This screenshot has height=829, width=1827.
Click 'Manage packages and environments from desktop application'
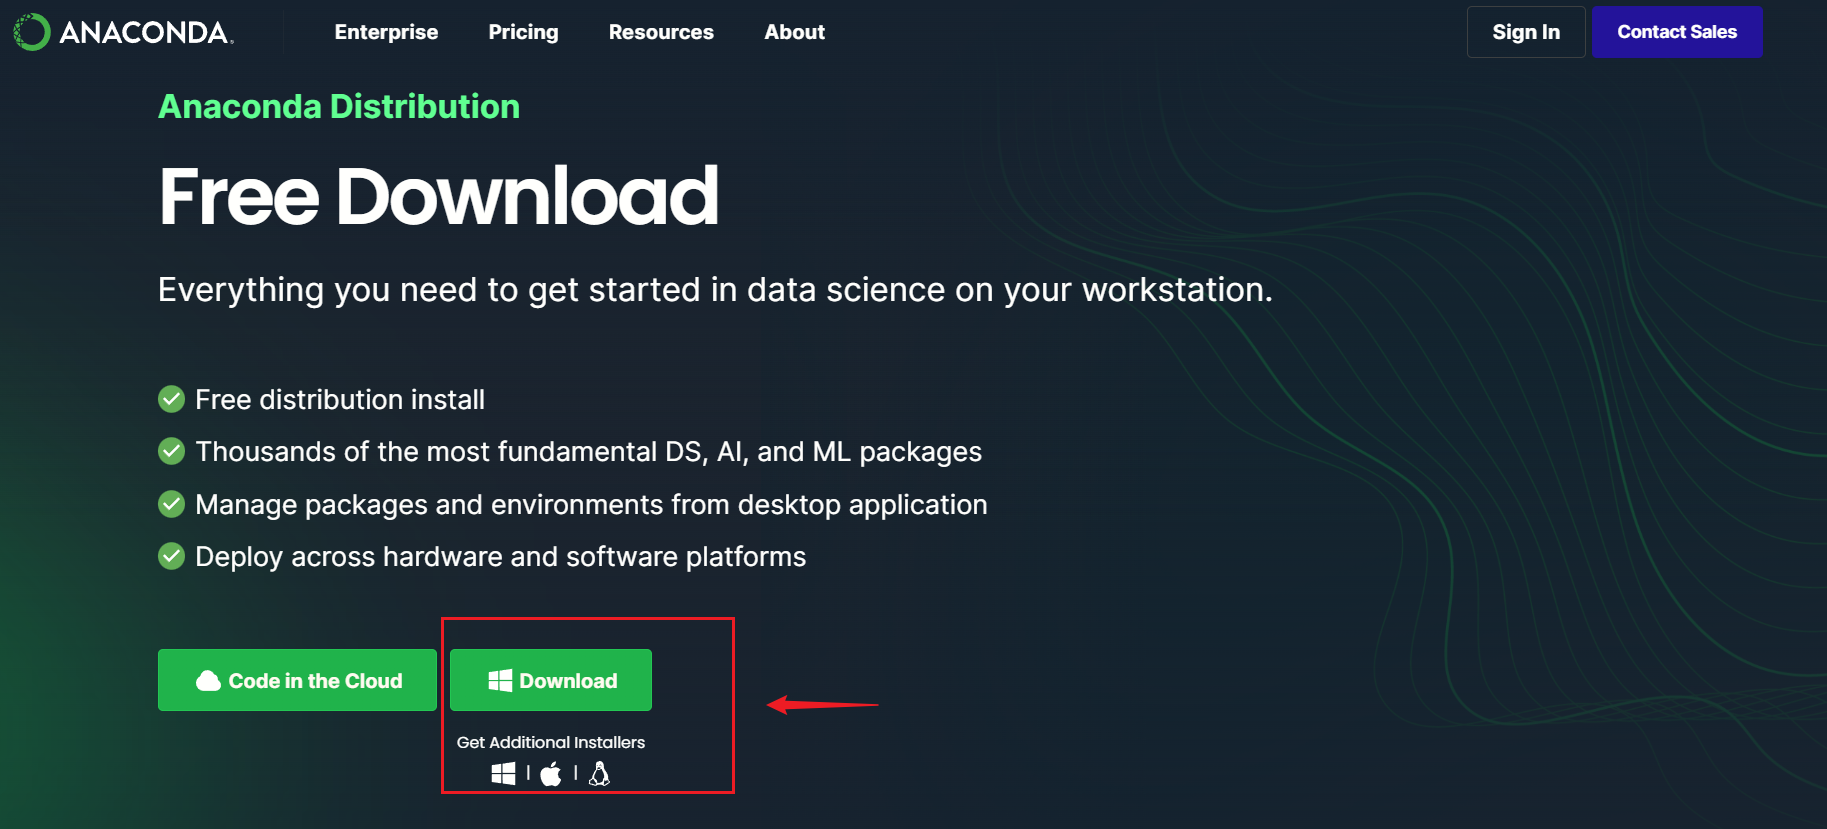point(591,504)
